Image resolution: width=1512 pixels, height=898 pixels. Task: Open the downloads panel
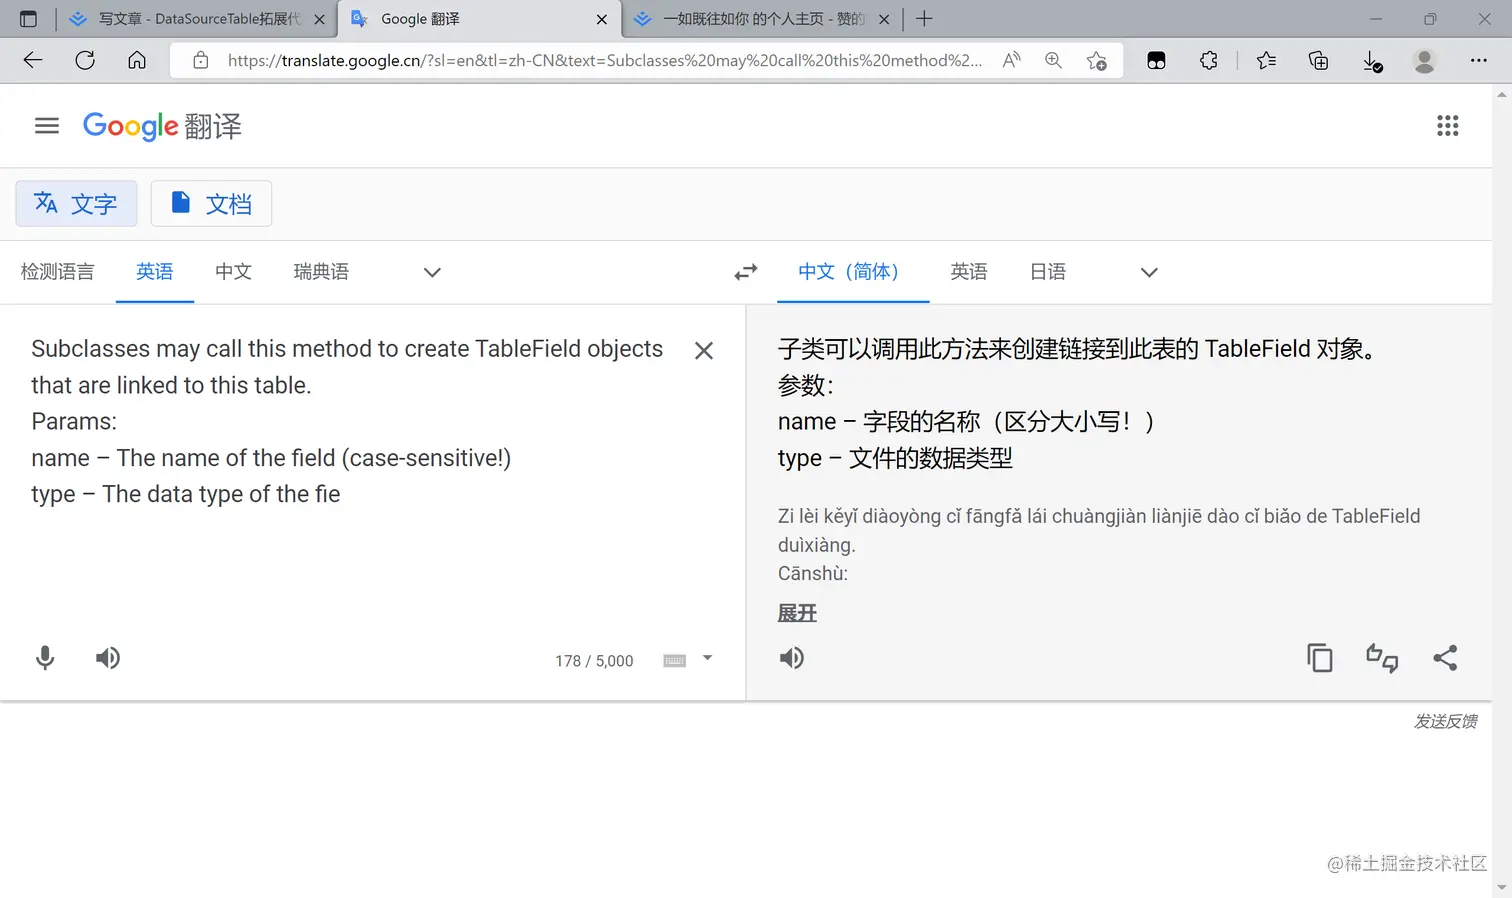pyautogui.click(x=1373, y=61)
